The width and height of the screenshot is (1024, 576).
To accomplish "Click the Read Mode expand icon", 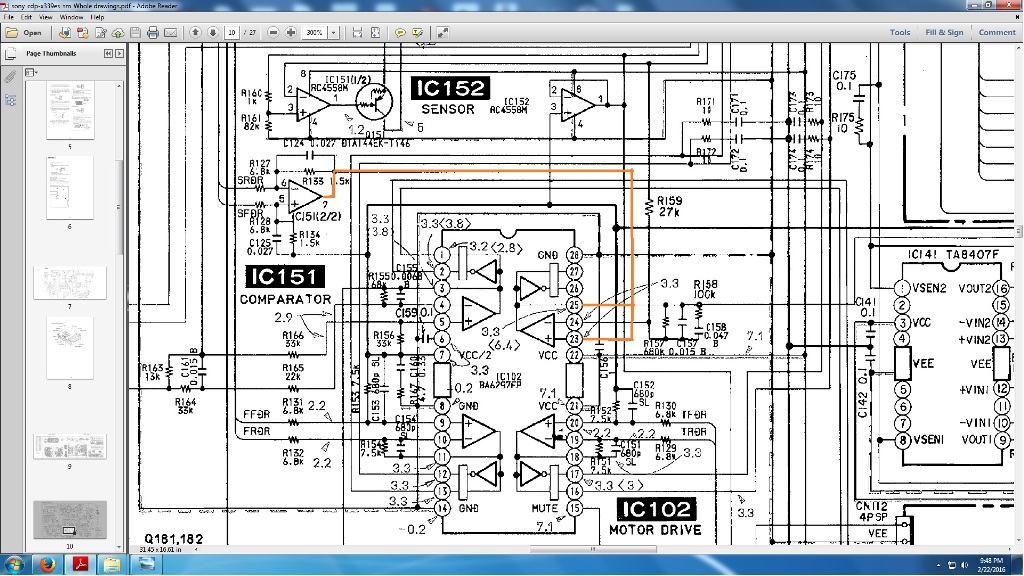I will tap(443, 33).
